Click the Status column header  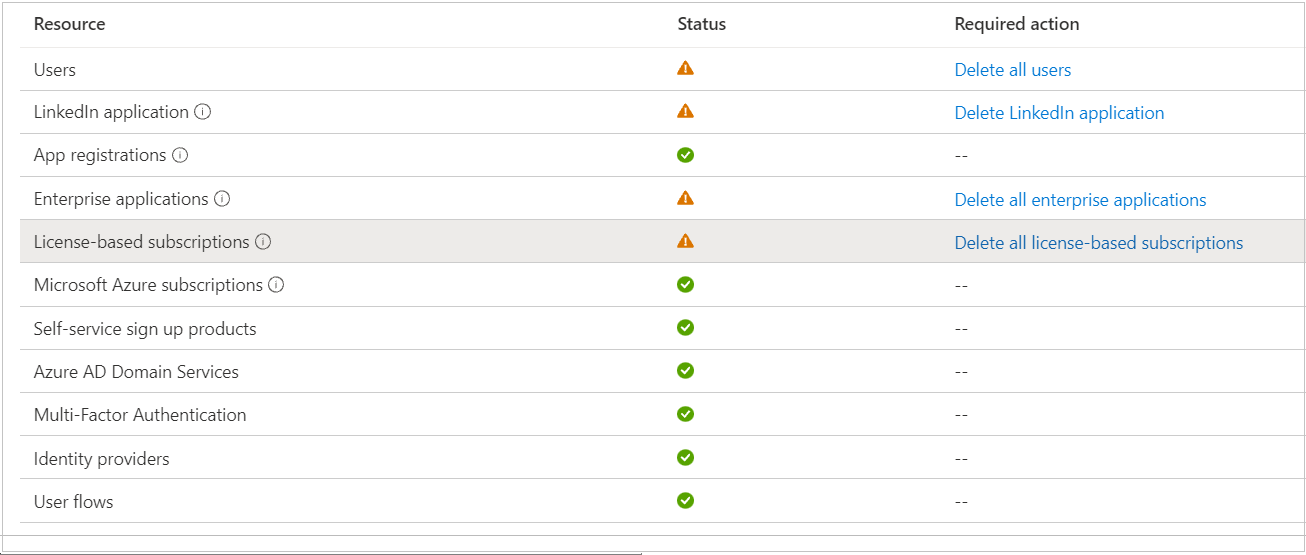pyautogui.click(x=702, y=24)
